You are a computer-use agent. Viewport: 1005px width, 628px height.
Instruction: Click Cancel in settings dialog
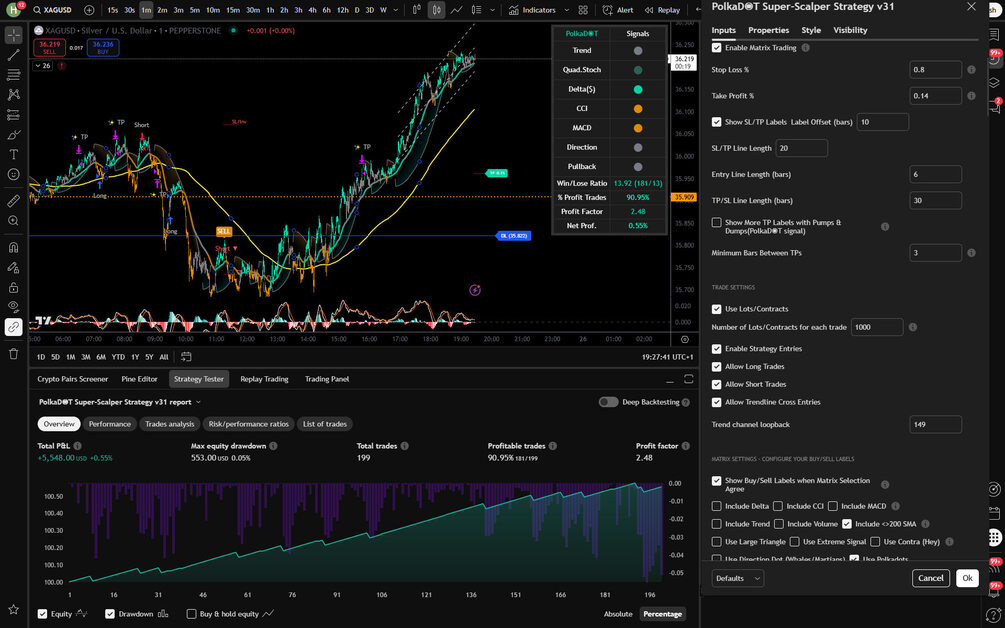[931, 578]
